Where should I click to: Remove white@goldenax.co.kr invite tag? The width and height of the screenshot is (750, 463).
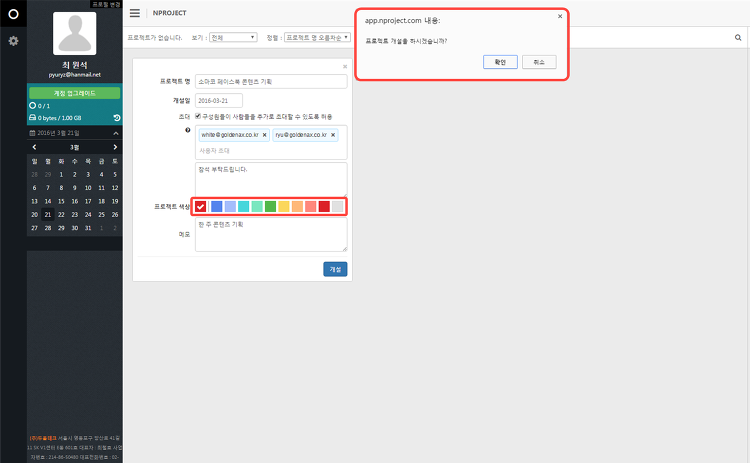[x=264, y=135]
